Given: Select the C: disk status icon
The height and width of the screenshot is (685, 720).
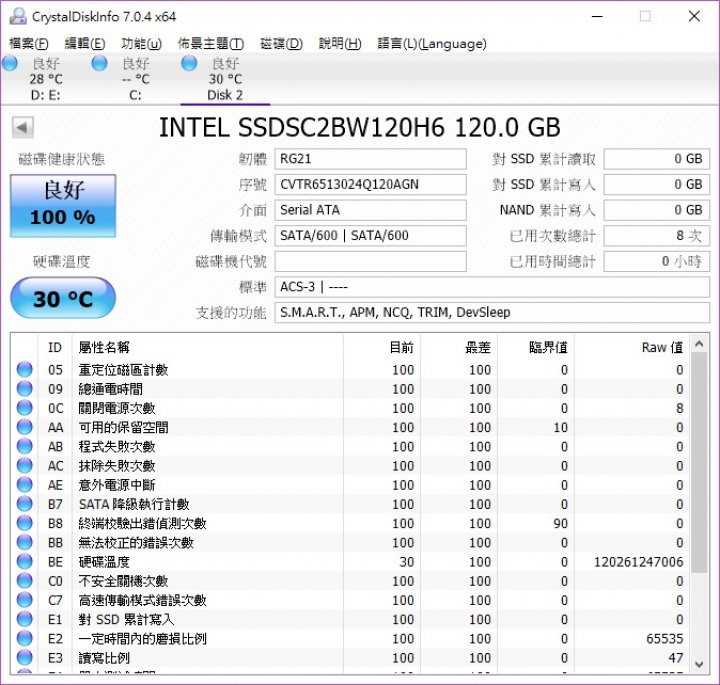Looking at the screenshot, I should coord(100,63).
